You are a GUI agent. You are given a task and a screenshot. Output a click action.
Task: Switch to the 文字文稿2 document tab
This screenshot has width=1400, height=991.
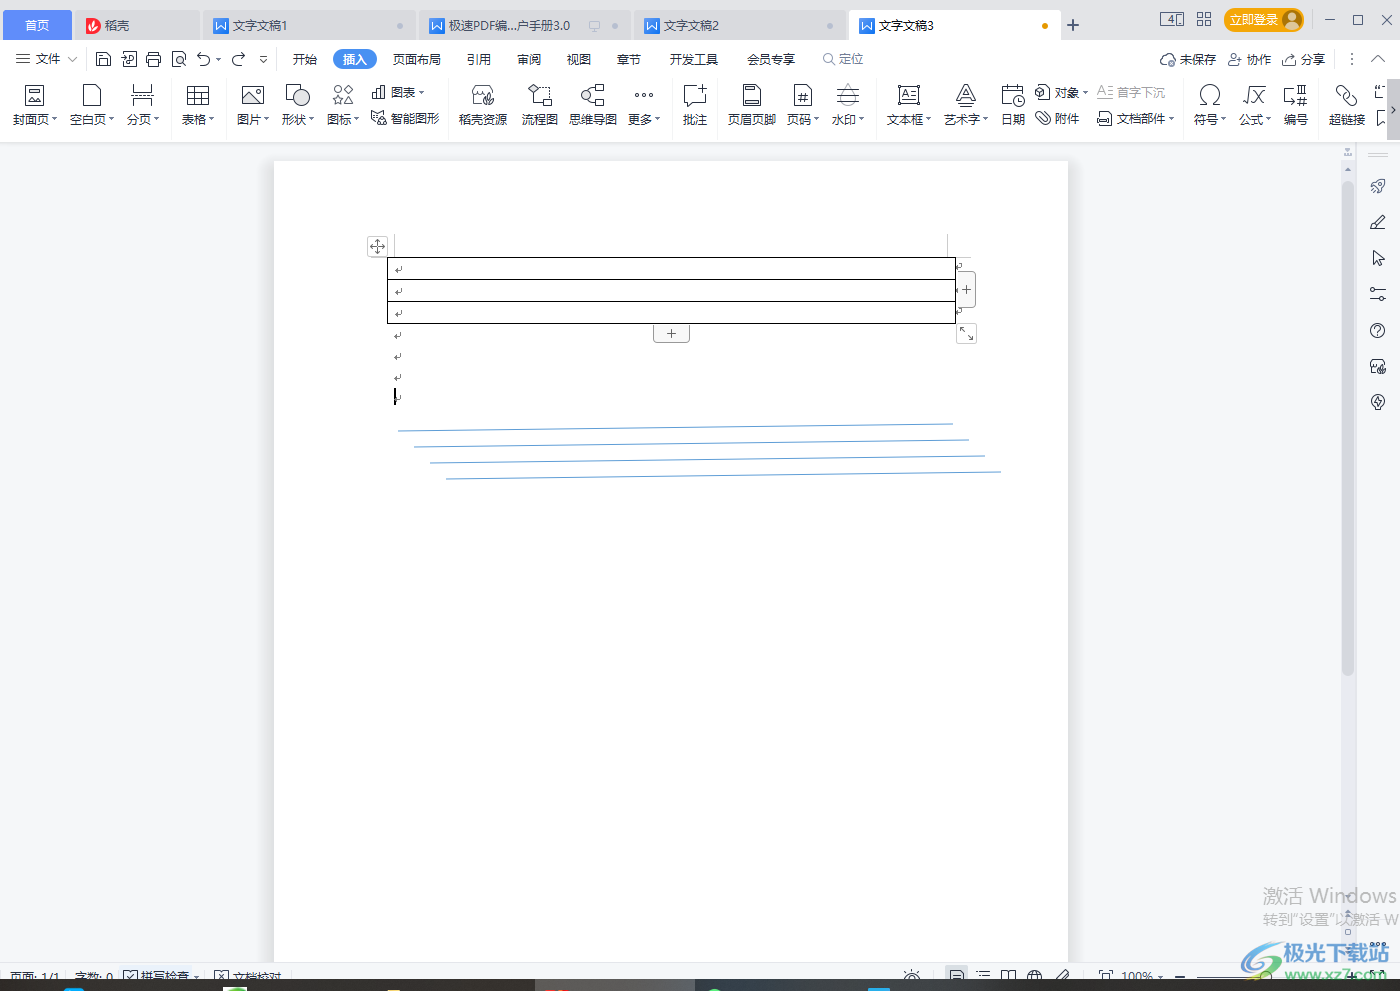(x=741, y=25)
